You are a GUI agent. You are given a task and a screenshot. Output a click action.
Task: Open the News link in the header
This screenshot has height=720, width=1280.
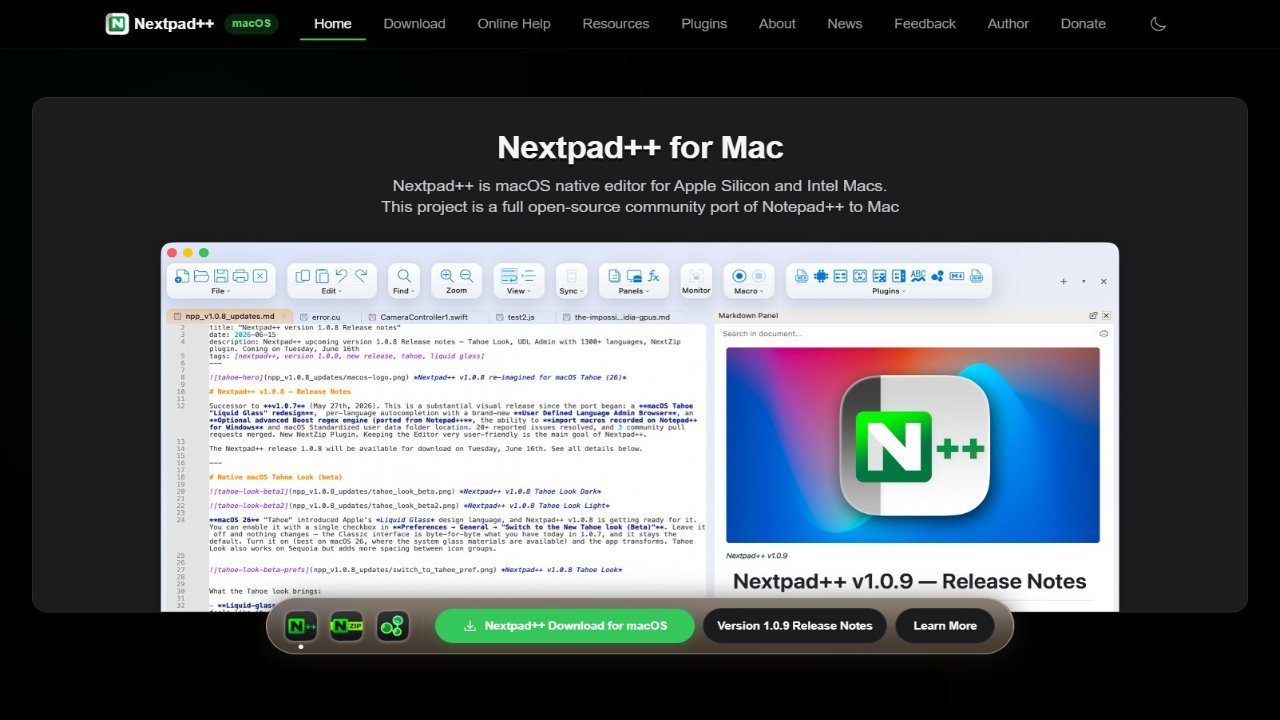coord(845,23)
